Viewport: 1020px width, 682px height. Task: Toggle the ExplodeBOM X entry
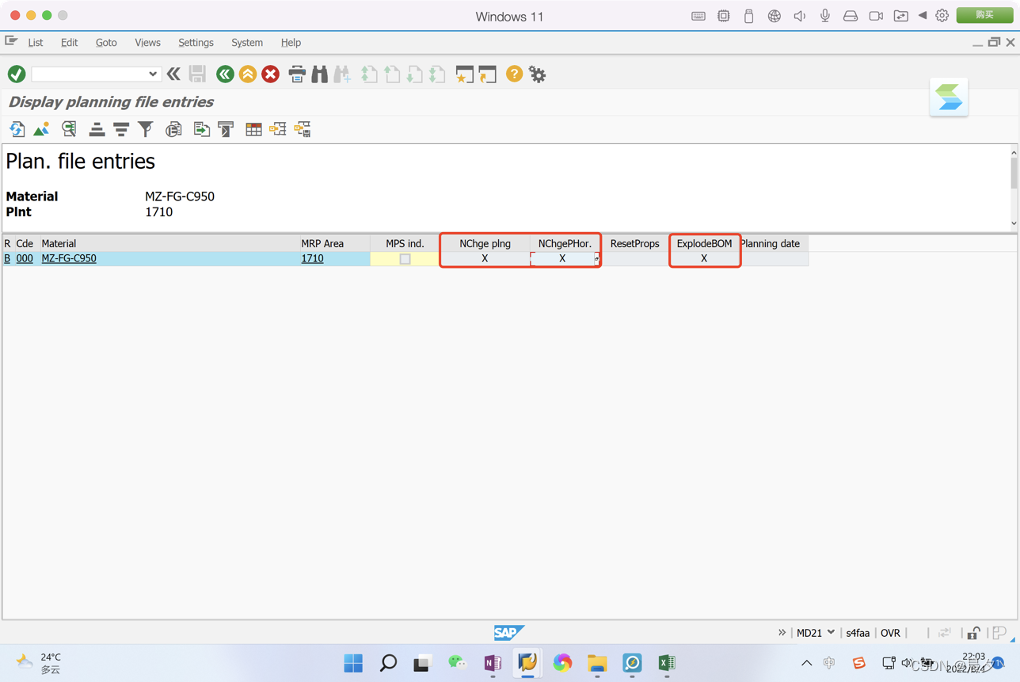point(704,258)
